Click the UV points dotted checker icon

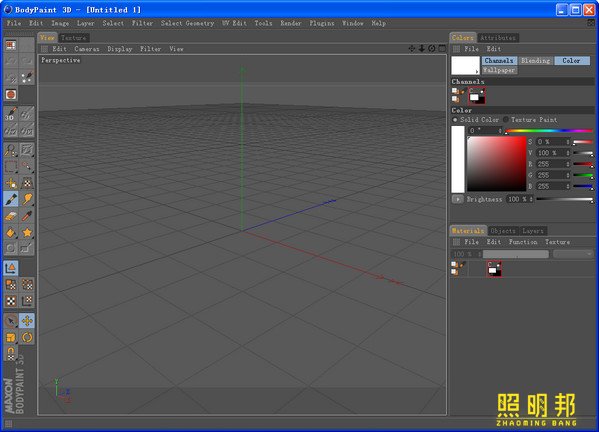[x=27, y=285]
